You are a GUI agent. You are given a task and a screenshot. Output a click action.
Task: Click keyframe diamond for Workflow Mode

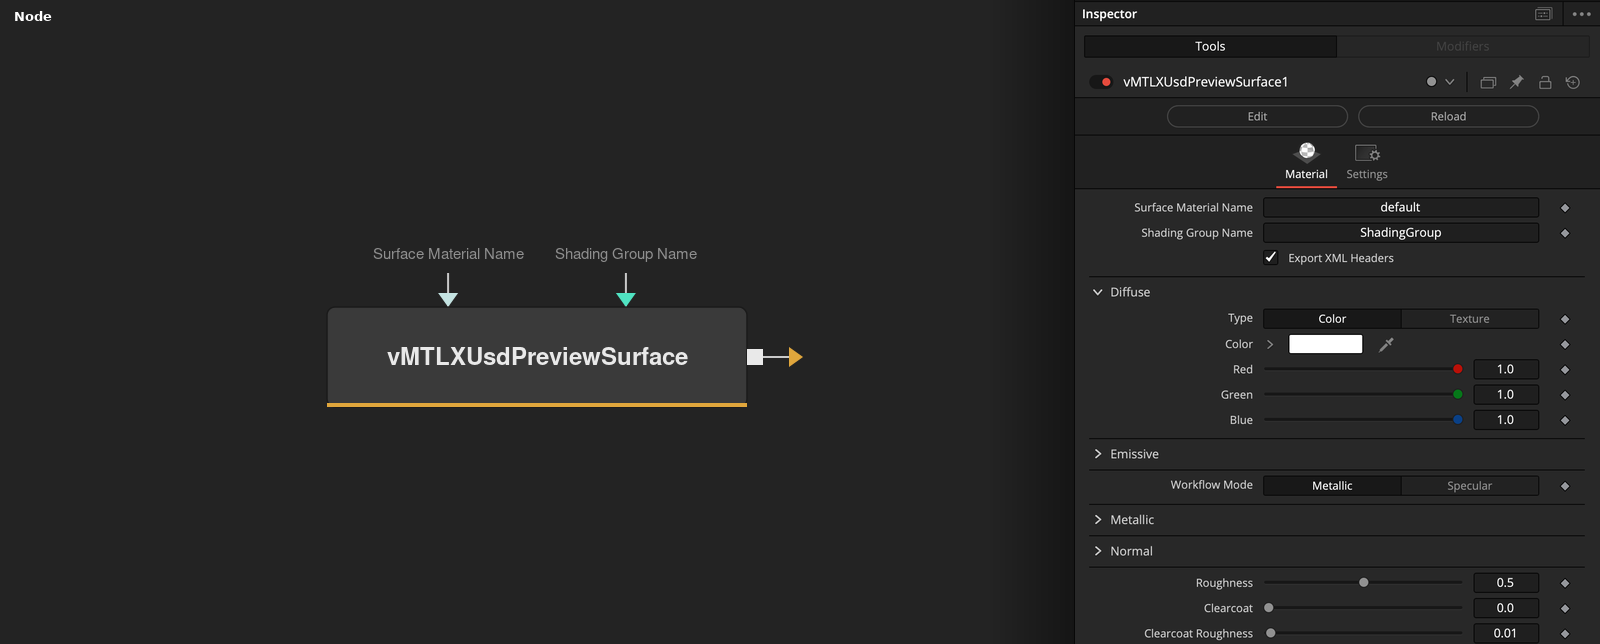1565,486
